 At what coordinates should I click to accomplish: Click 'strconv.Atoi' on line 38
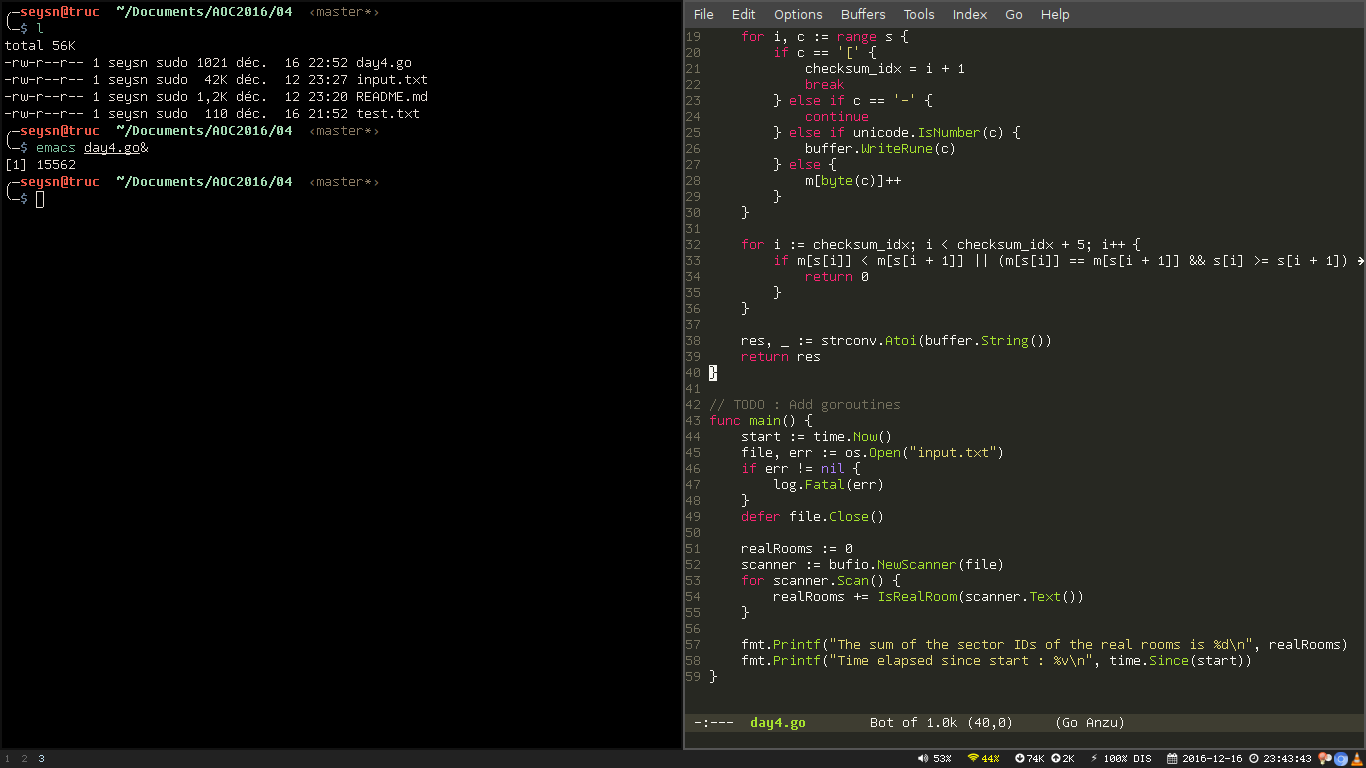869,341
